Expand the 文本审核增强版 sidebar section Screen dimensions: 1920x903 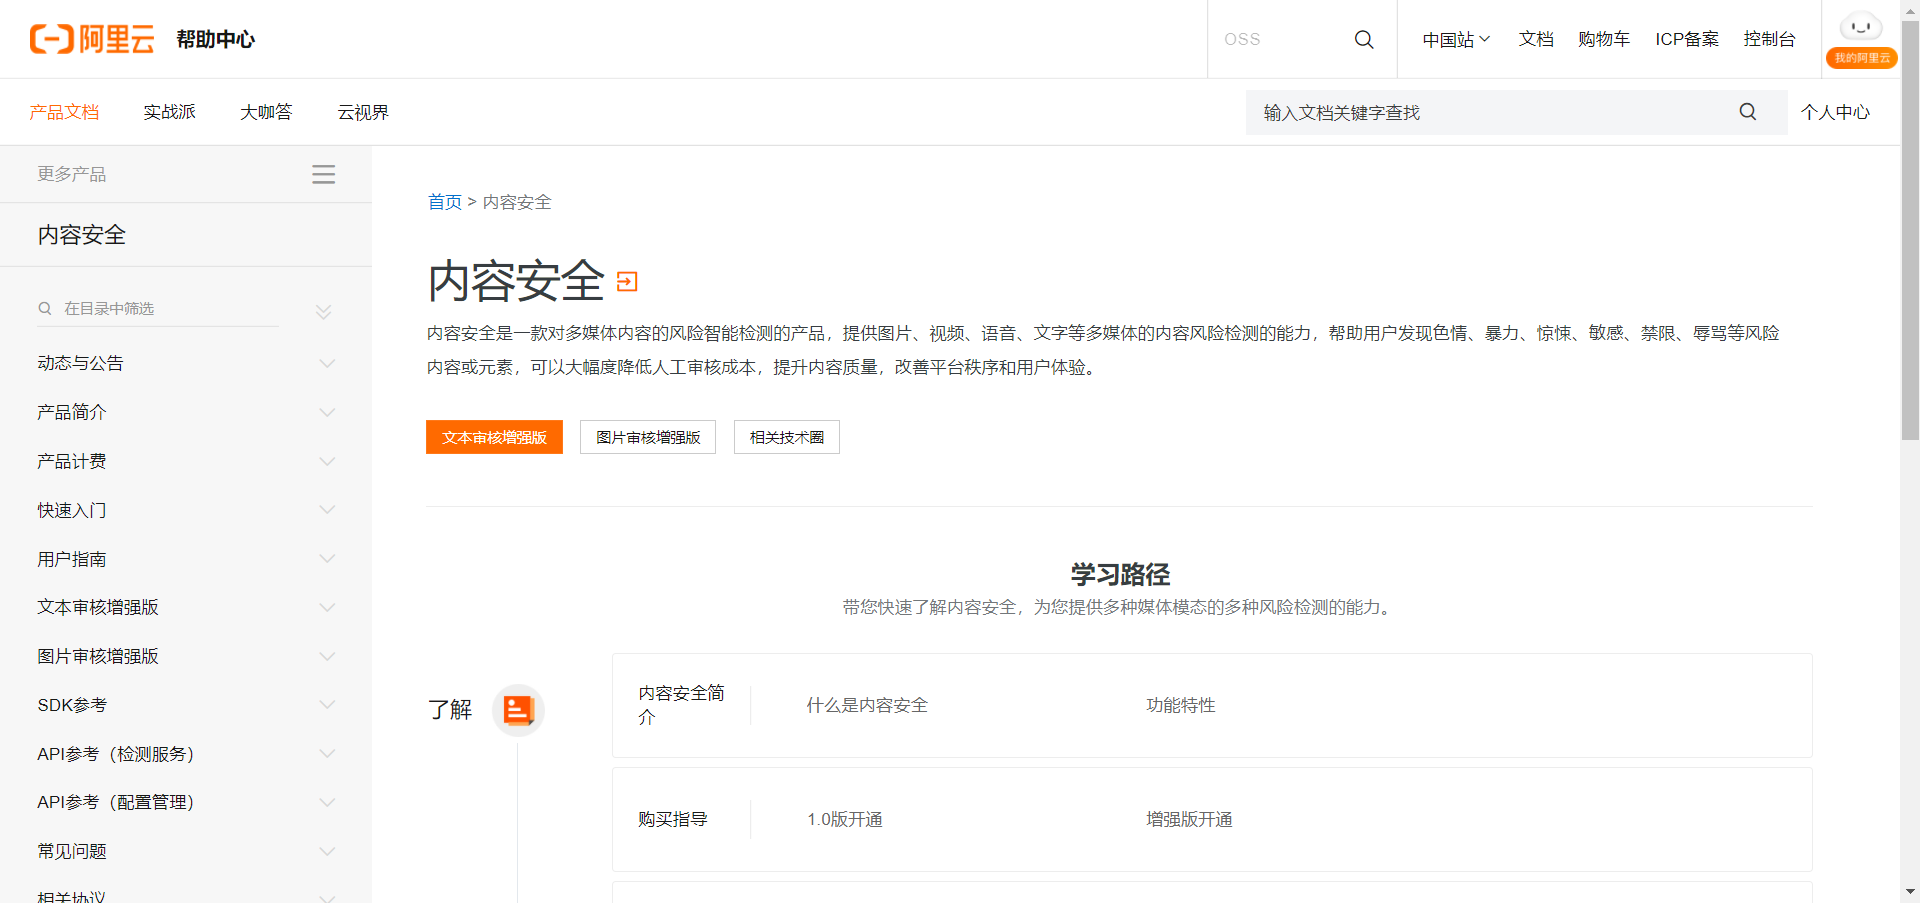pyautogui.click(x=326, y=607)
